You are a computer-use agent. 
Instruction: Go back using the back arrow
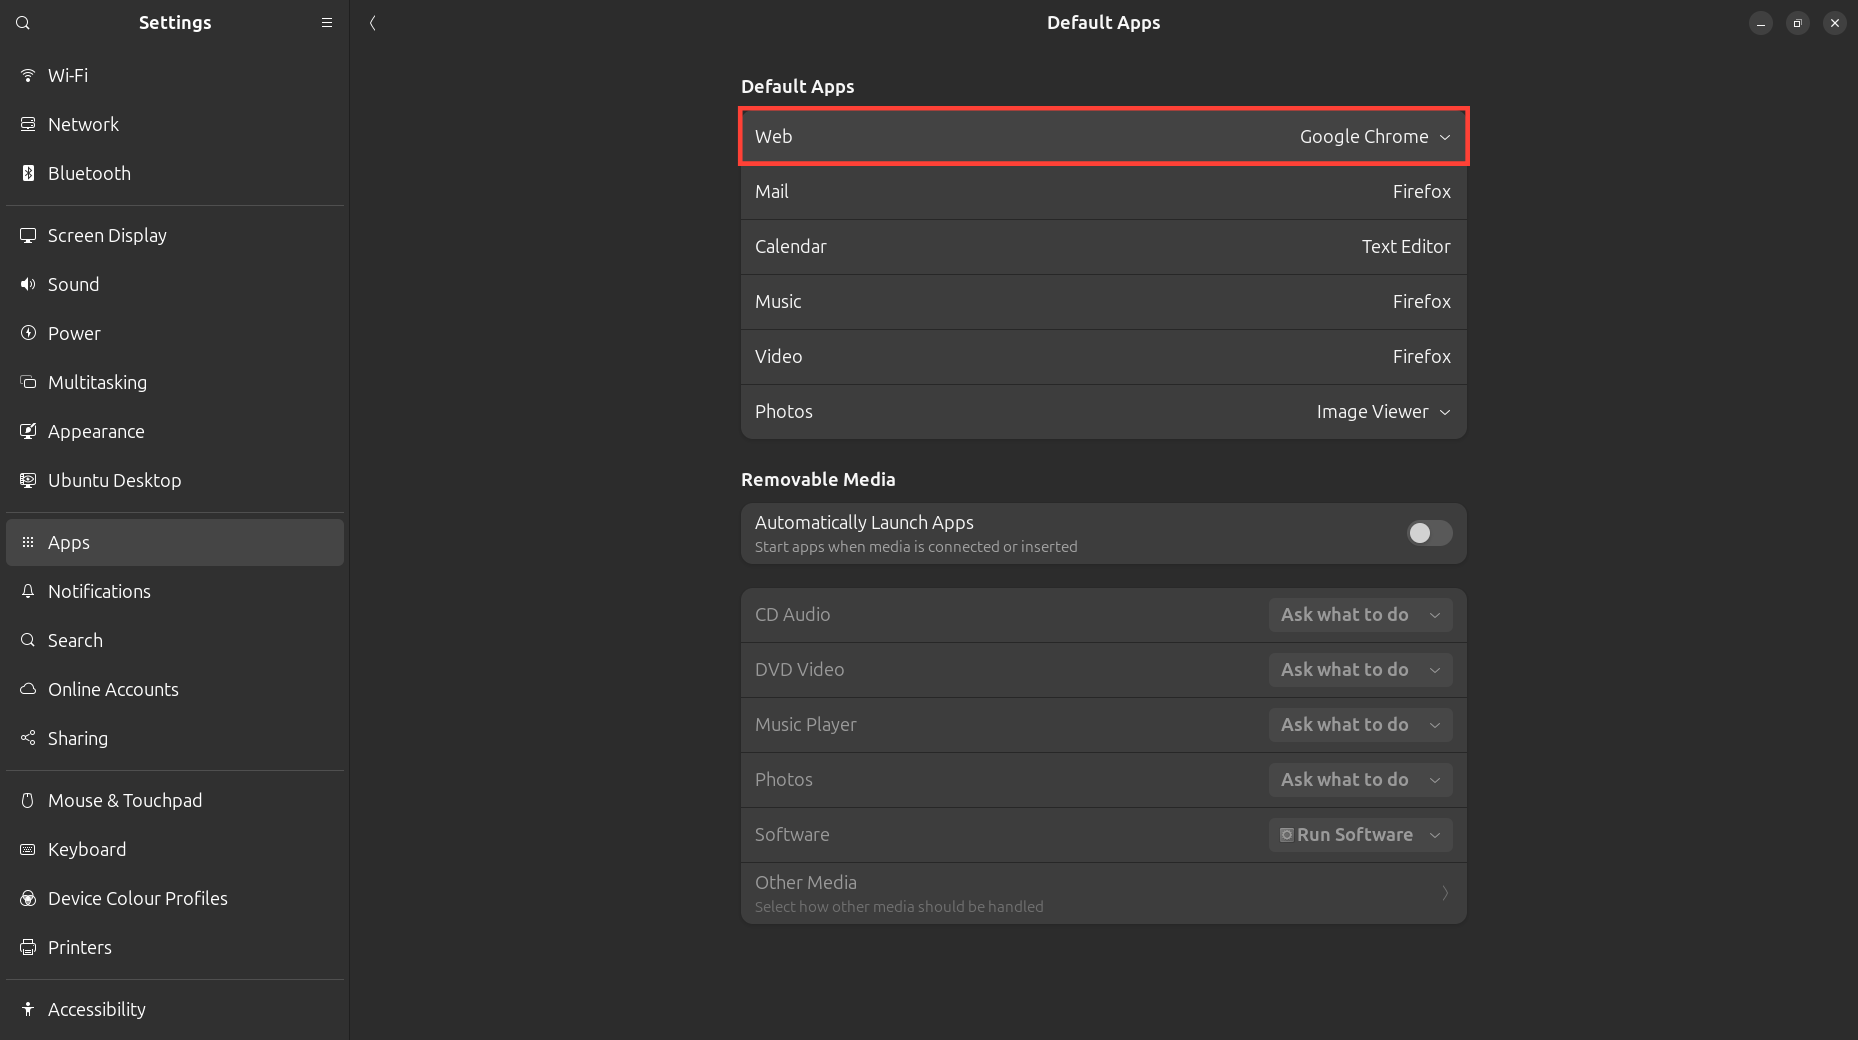(372, 23)
